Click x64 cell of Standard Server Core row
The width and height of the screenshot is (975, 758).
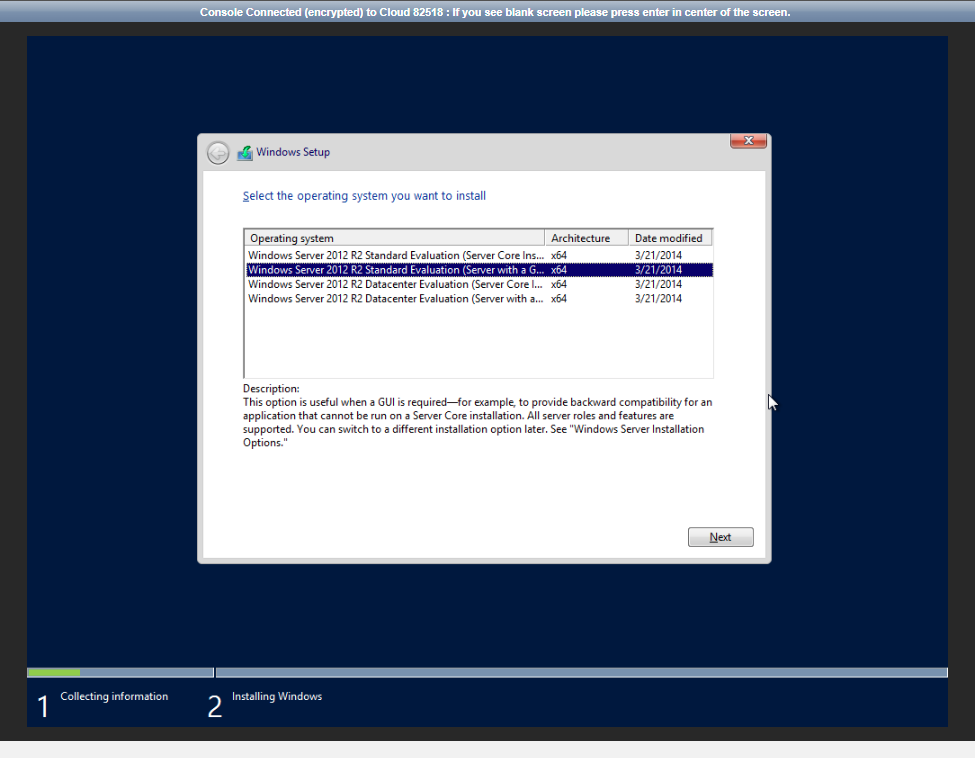pyautogui.click(x=558, y=255)
